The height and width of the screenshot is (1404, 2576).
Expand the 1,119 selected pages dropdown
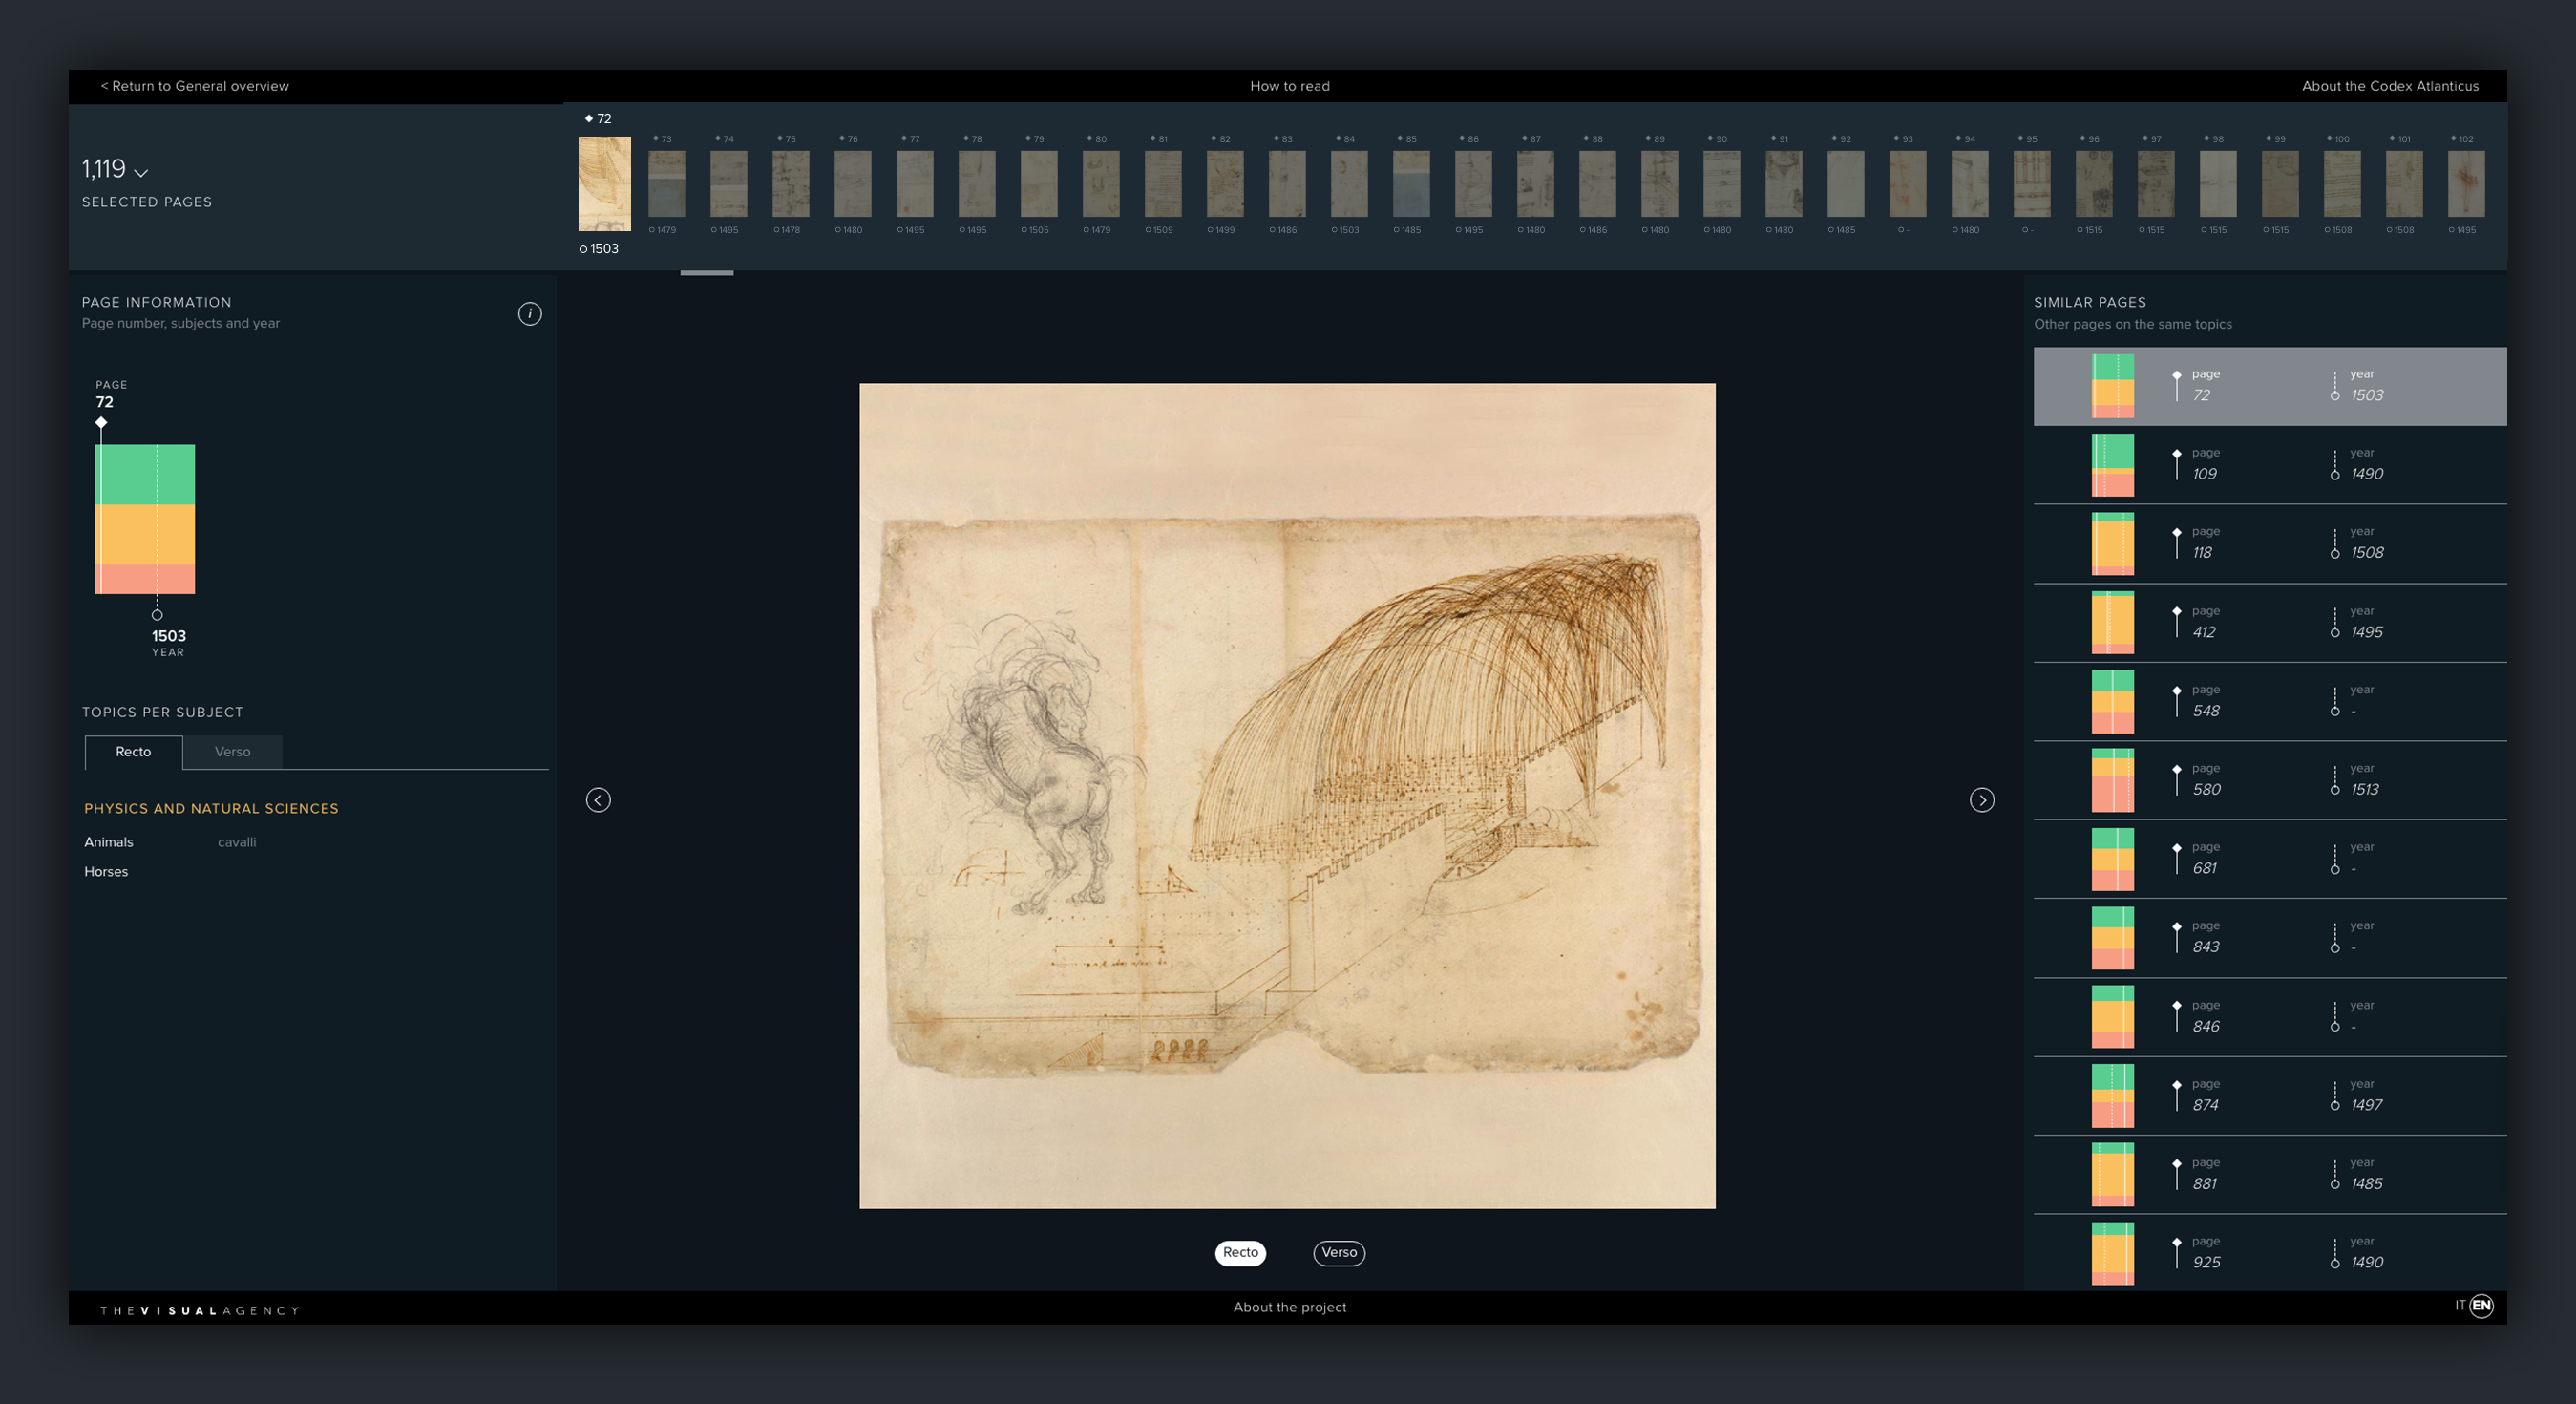point(141,172)
